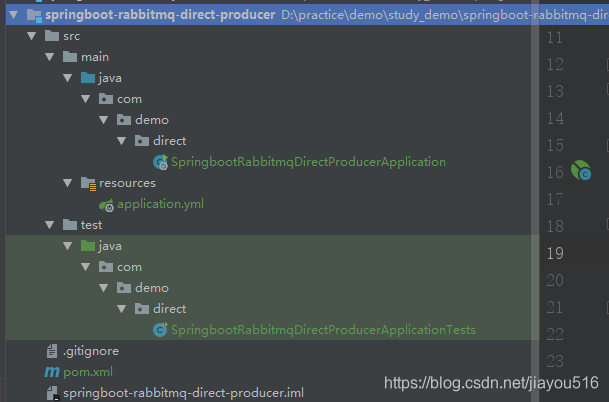Image resolution: width=609 pixels, height=402 pixels.
Task: Collapse the resources folder arrow
Action: click(68, 183)
